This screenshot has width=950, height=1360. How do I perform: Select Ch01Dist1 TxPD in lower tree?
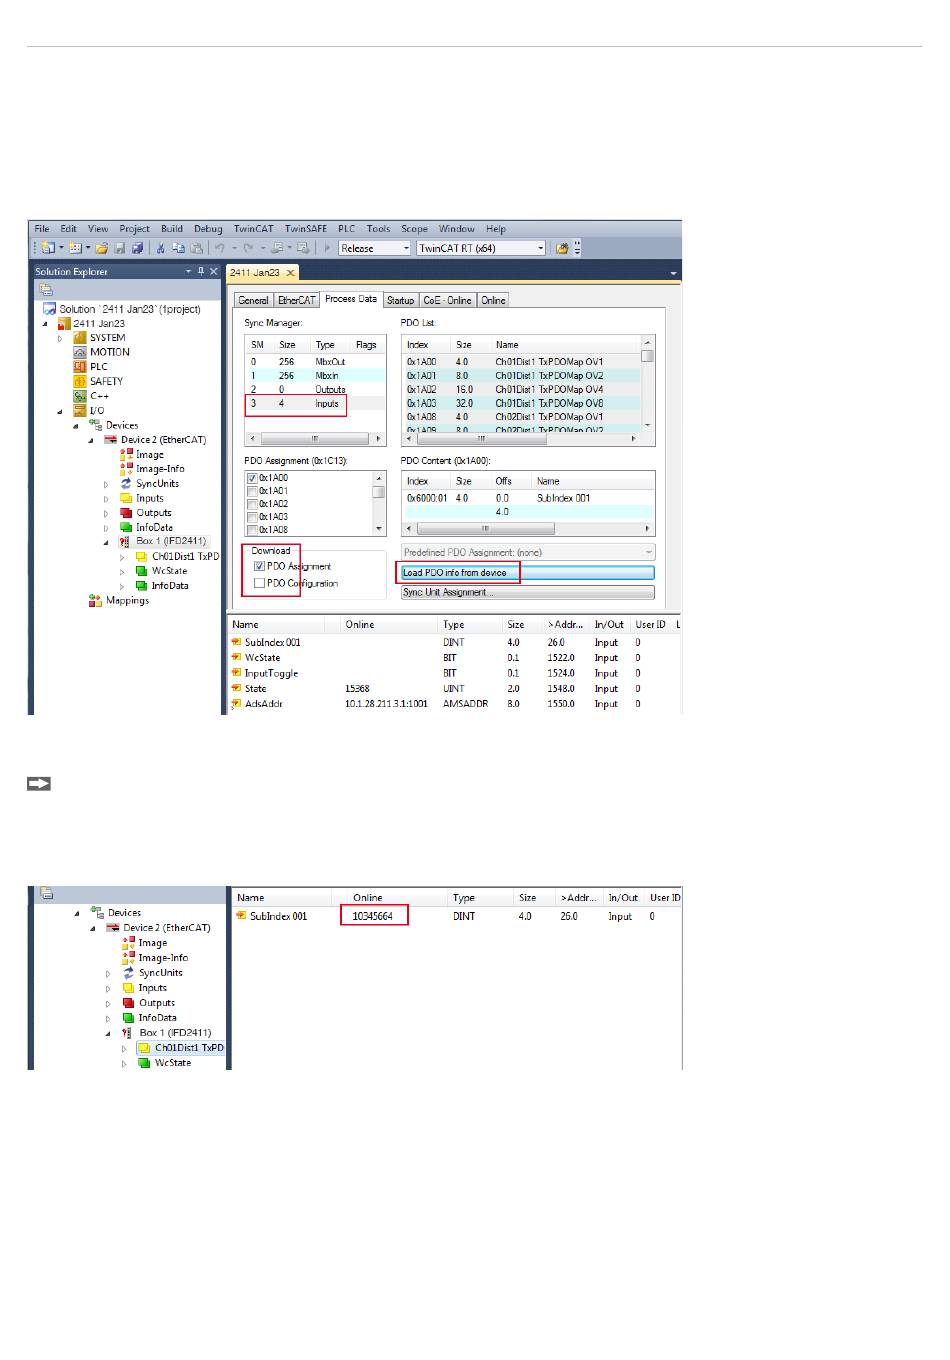click(182, 1048)
